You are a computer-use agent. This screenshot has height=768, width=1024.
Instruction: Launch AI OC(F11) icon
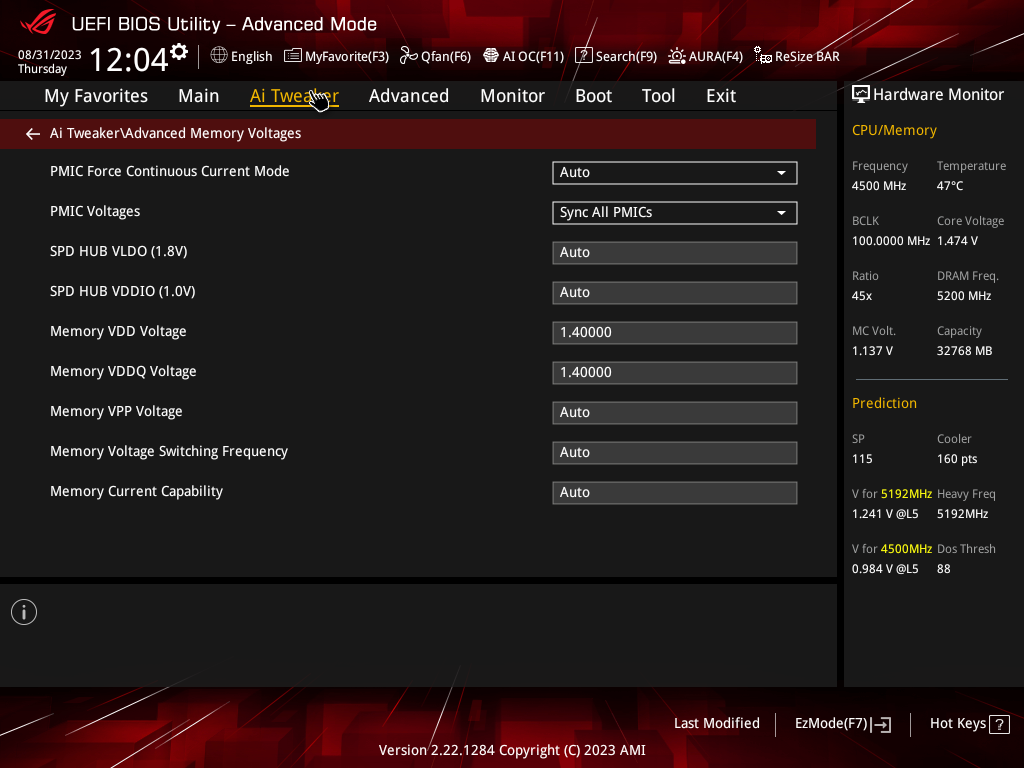point(490,56)
